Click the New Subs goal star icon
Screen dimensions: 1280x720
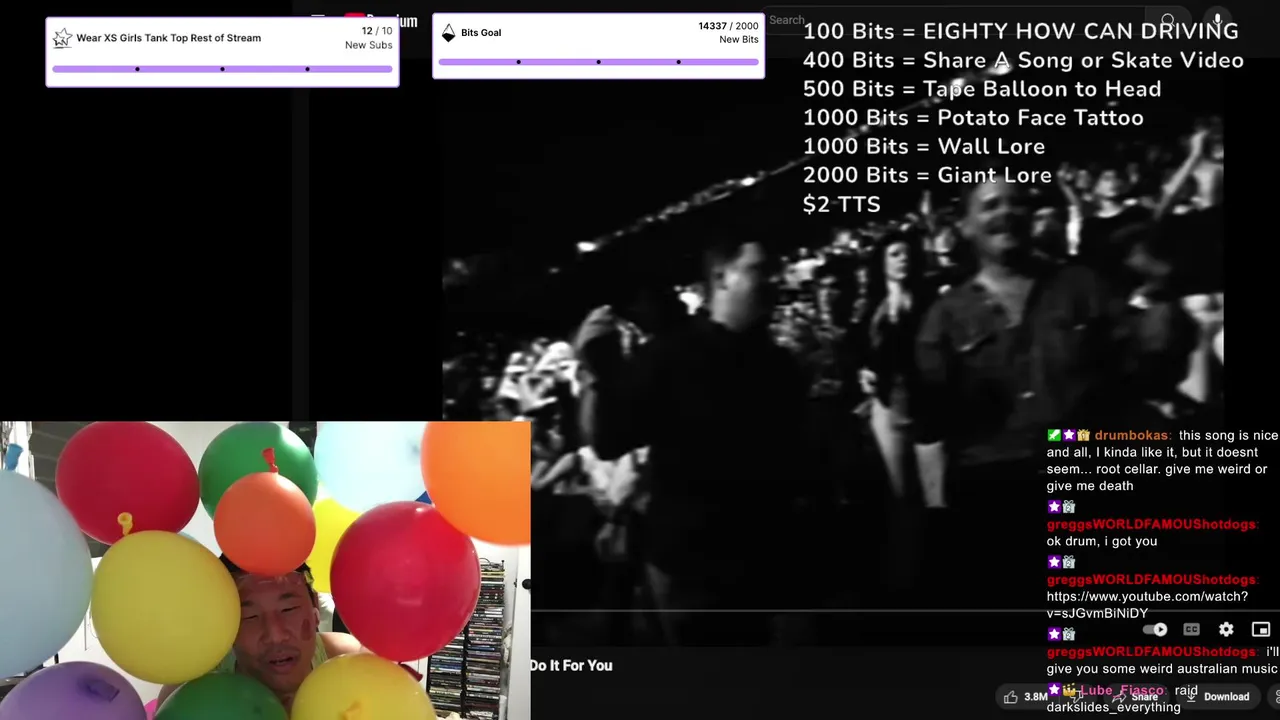click(x=62, y=39)
